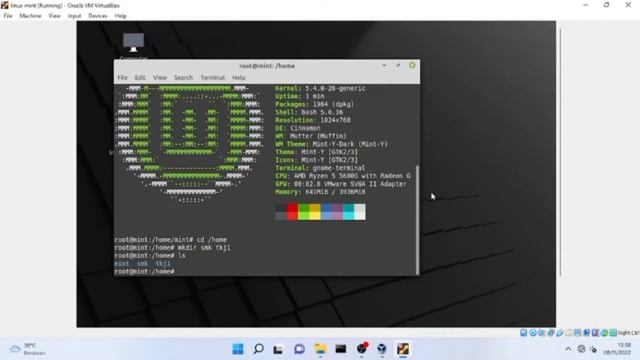Close the root@mint terminal window
Viewport: 640px width, 360px height.
[x=412, y=65]
